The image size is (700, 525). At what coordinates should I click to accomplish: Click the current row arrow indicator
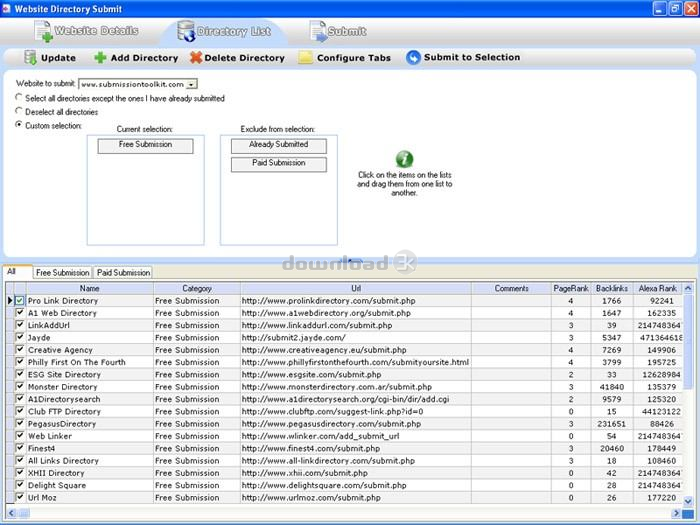9,301
